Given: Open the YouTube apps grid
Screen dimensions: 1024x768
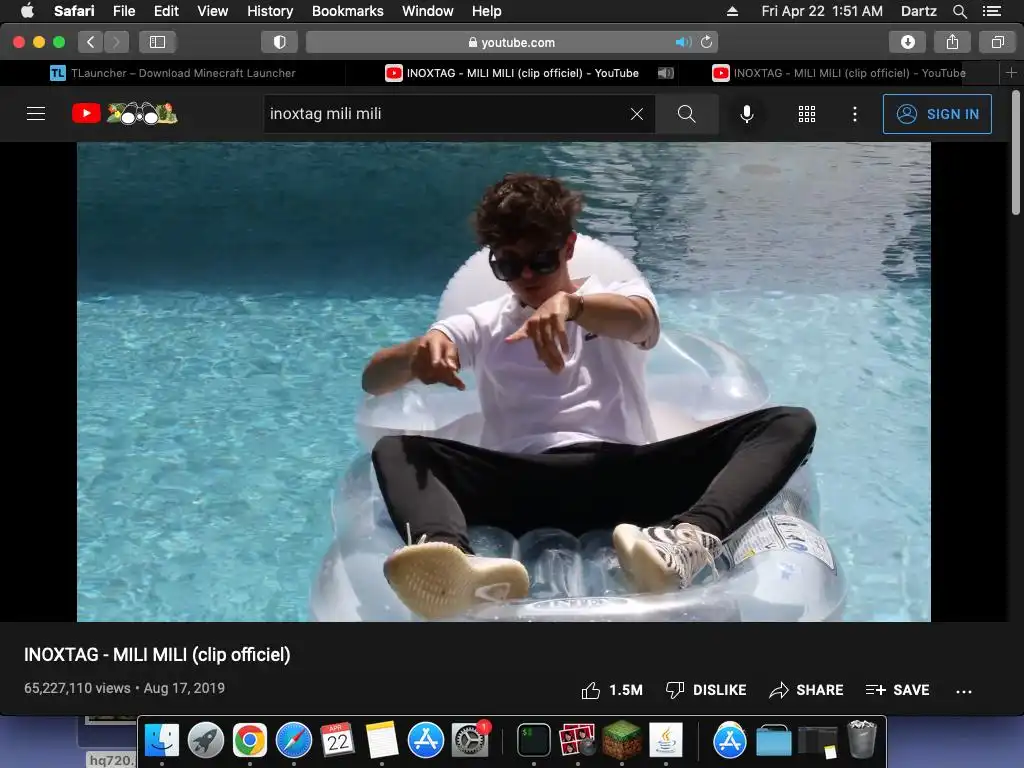Looking at the screenshot, I should click(807, 114).
